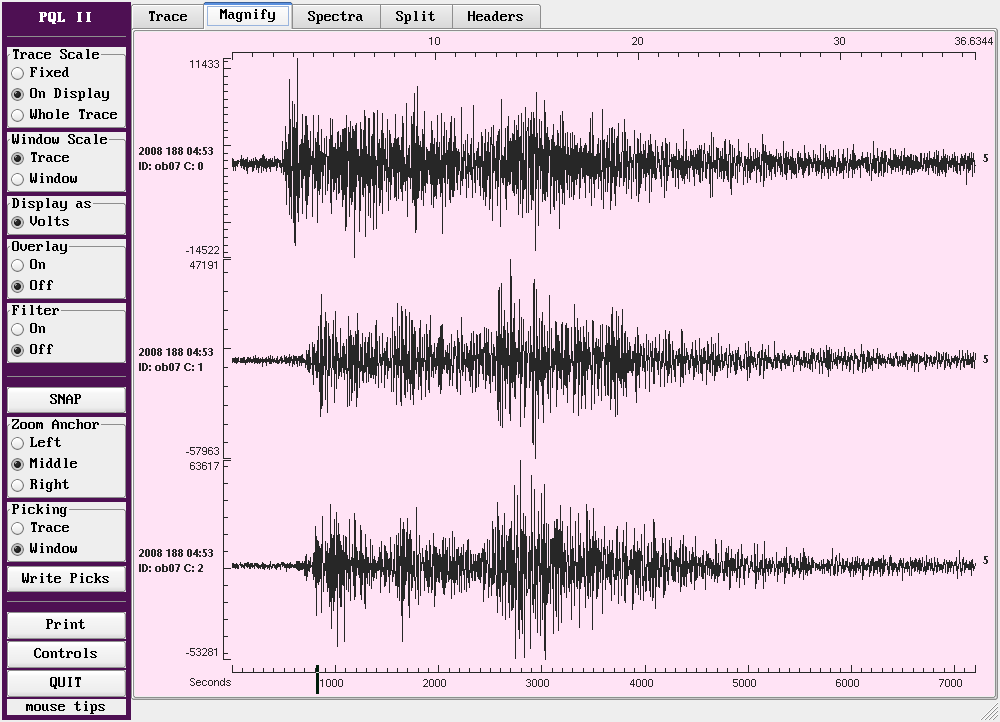Screen dimensions: 1000x722
Task: Select Fixed trace scale option
Action: [18, 73]
